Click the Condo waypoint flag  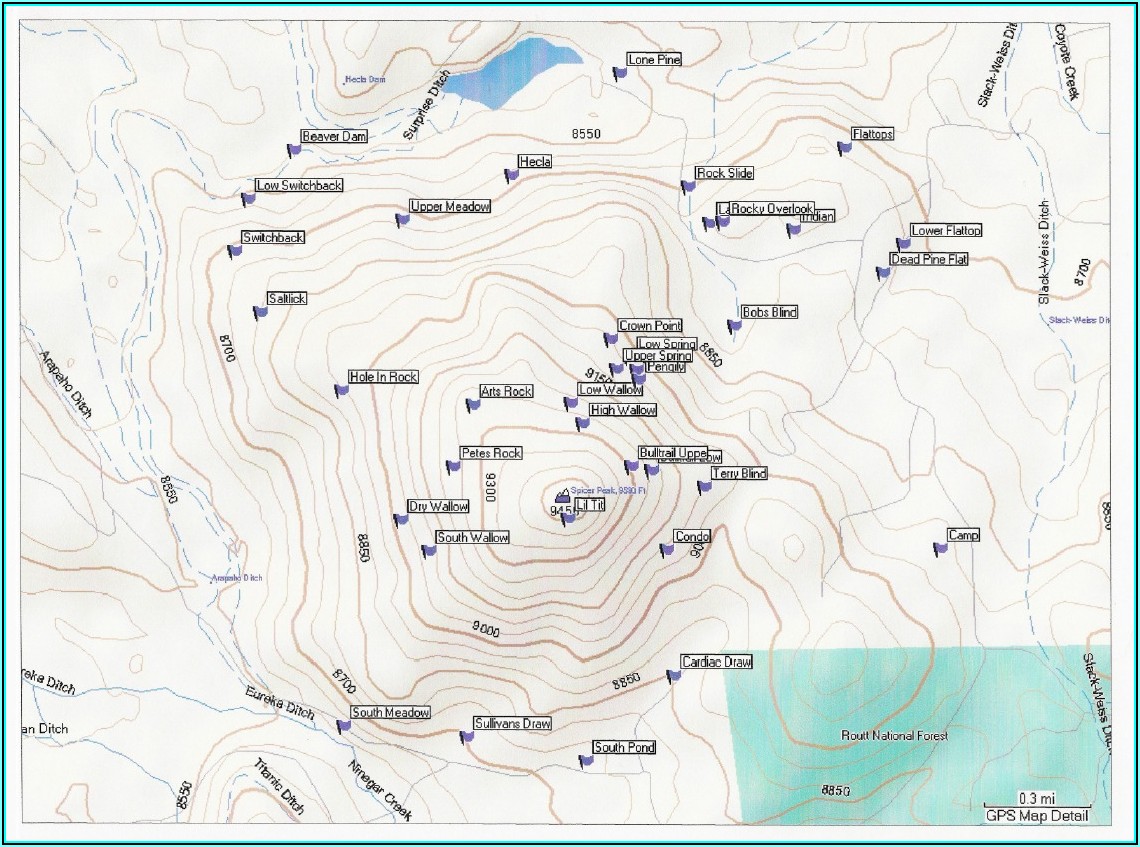click(x=667, y=550)
